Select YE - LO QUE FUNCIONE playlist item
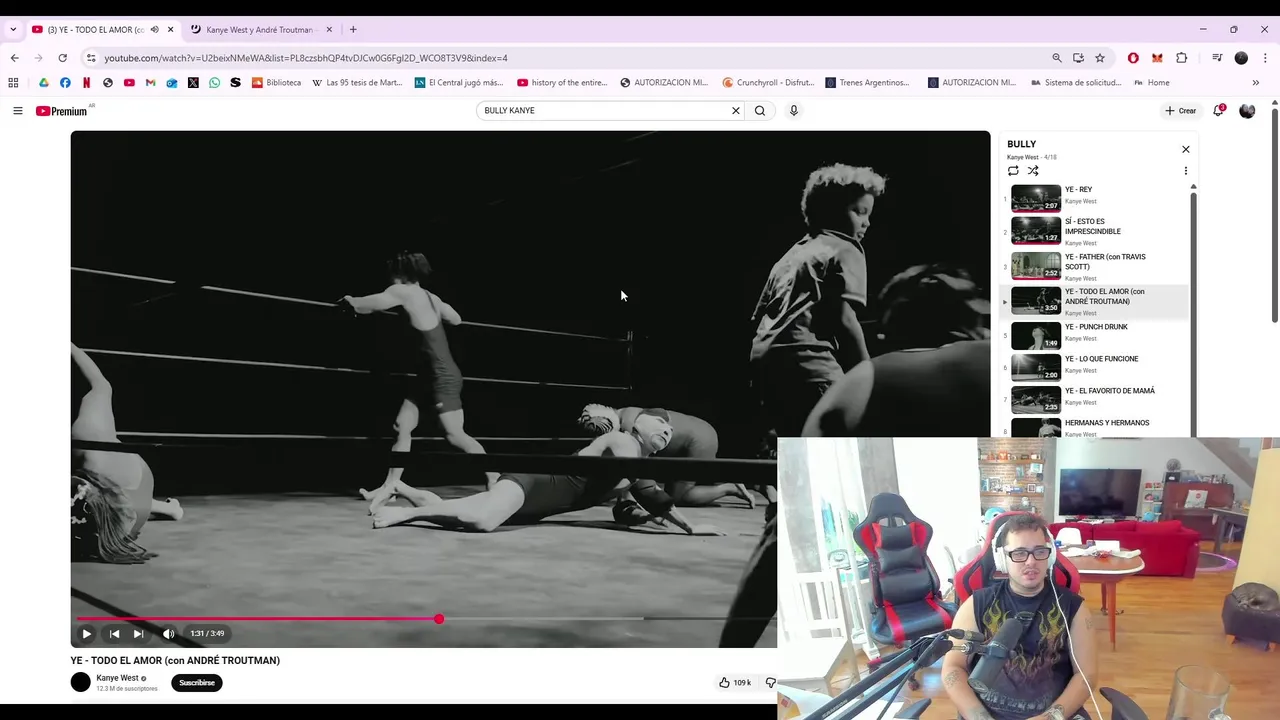 pyautogui.click(x=1096, y=367)
